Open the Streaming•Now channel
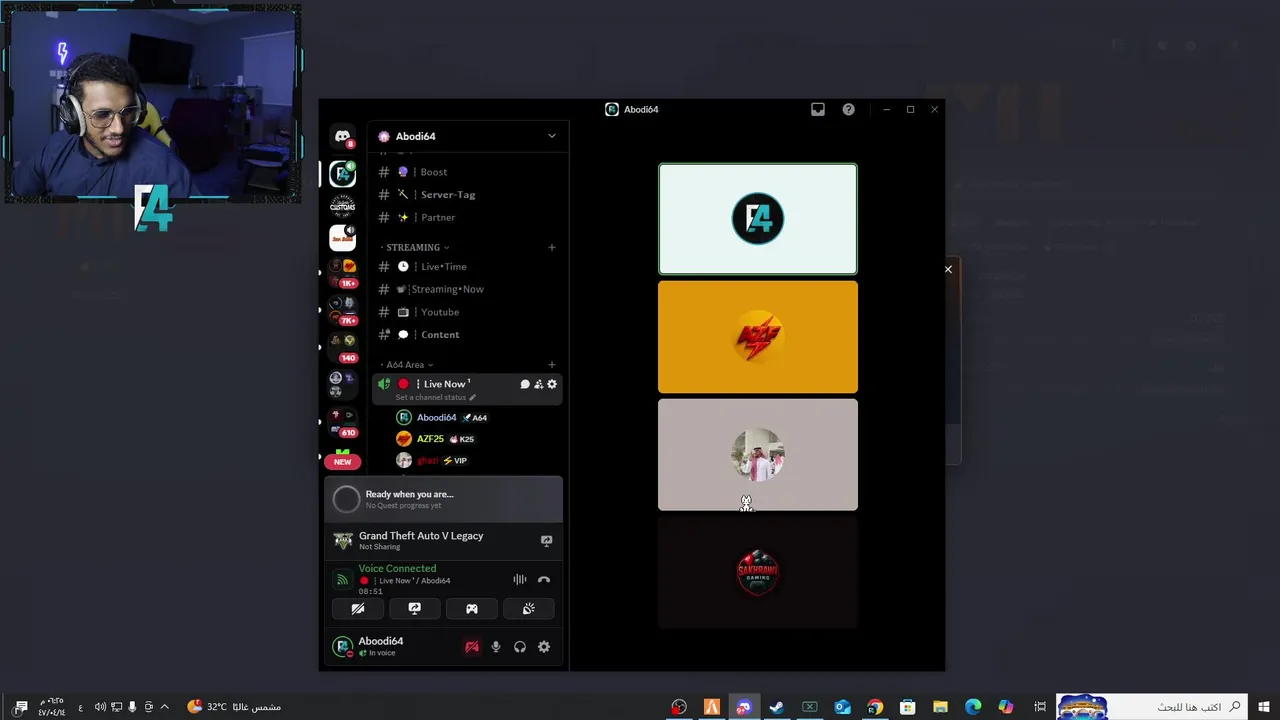Screen dimensions: 1280x720 click(466, 289)
